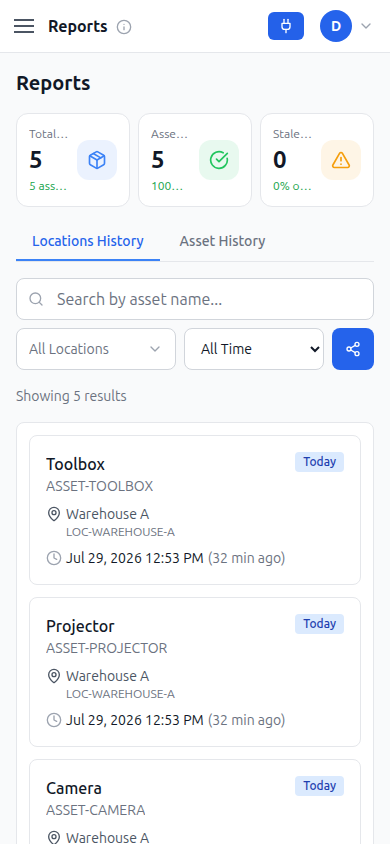Click the Showing 5 results text
This screenshot has width=390, height=844.
[x=72, y=396]
